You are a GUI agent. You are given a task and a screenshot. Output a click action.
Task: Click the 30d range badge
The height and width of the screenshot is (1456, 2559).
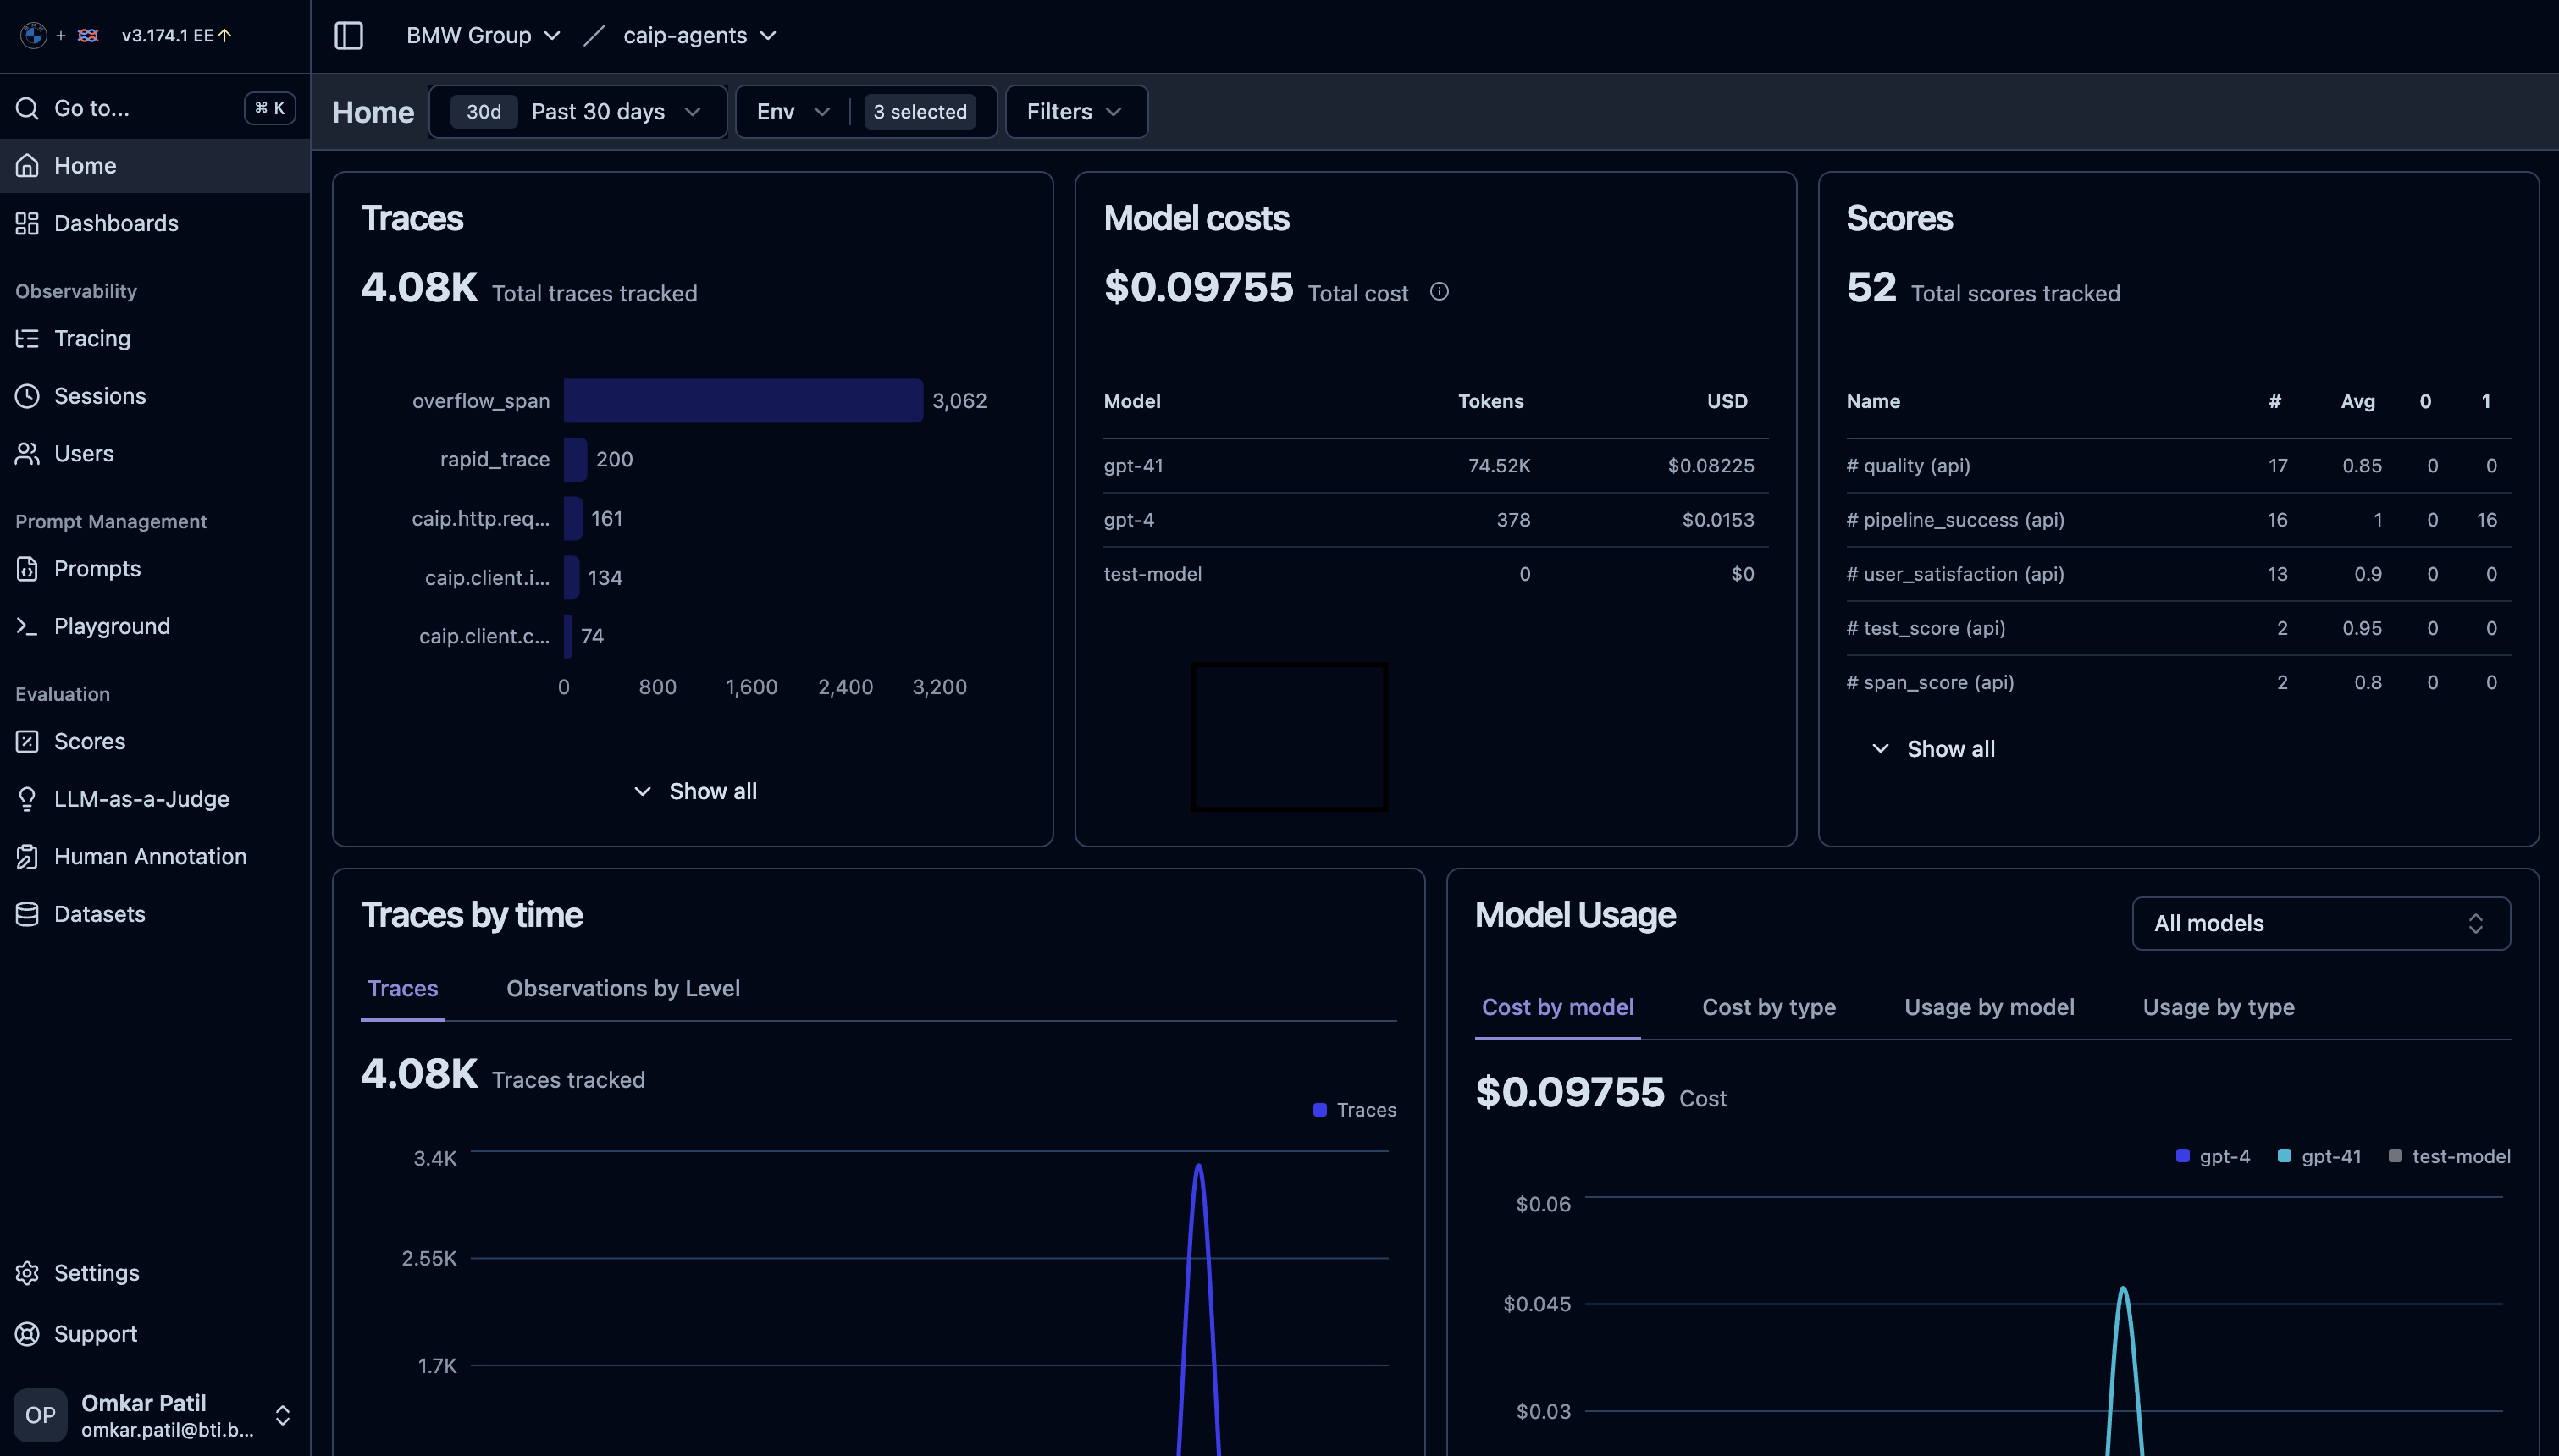484,112
